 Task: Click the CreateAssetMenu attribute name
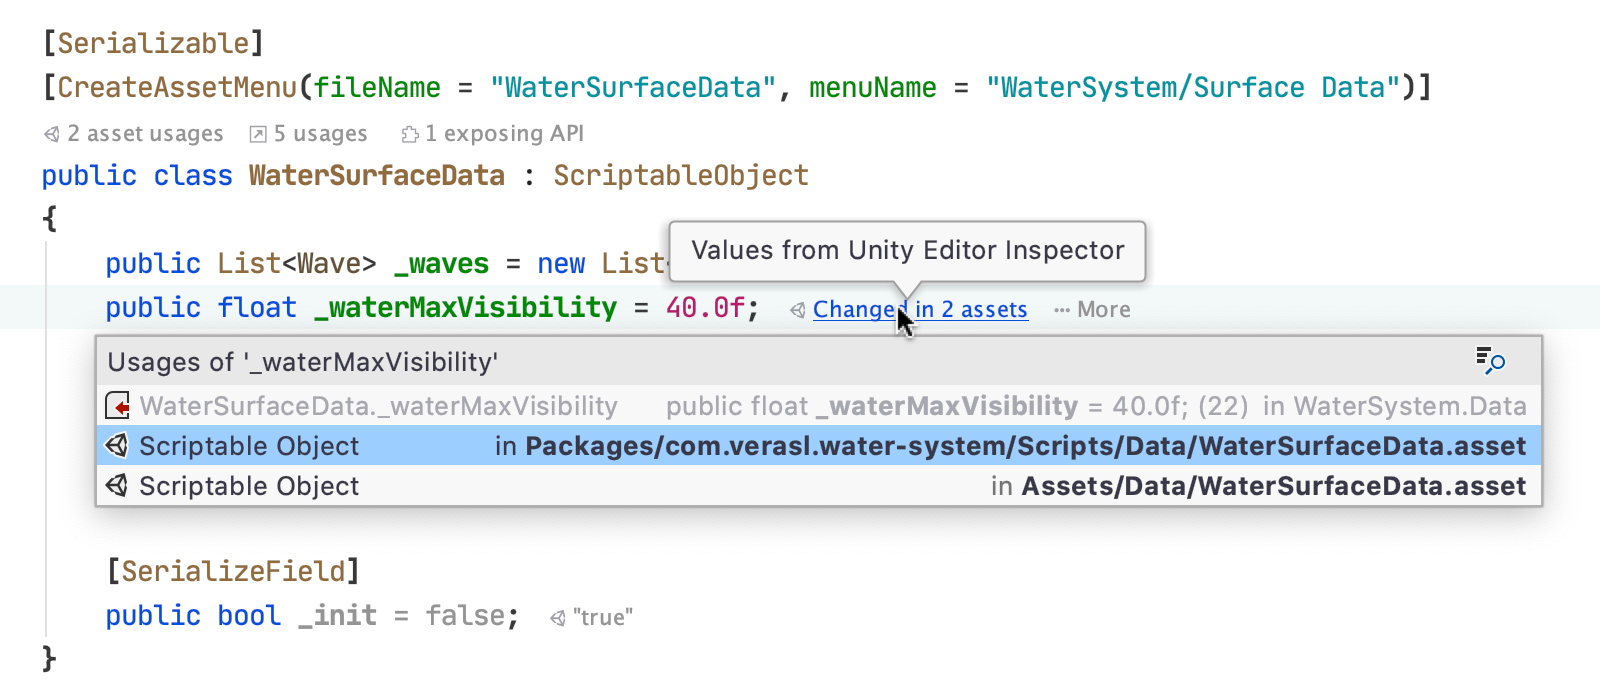(177, 88)
